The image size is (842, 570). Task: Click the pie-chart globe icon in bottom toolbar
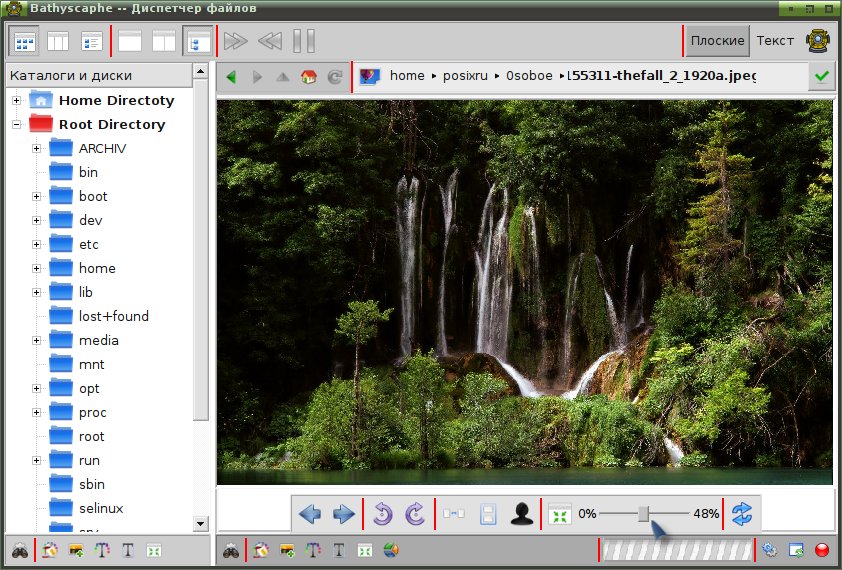pyautogui.click(x=391, y=551)
